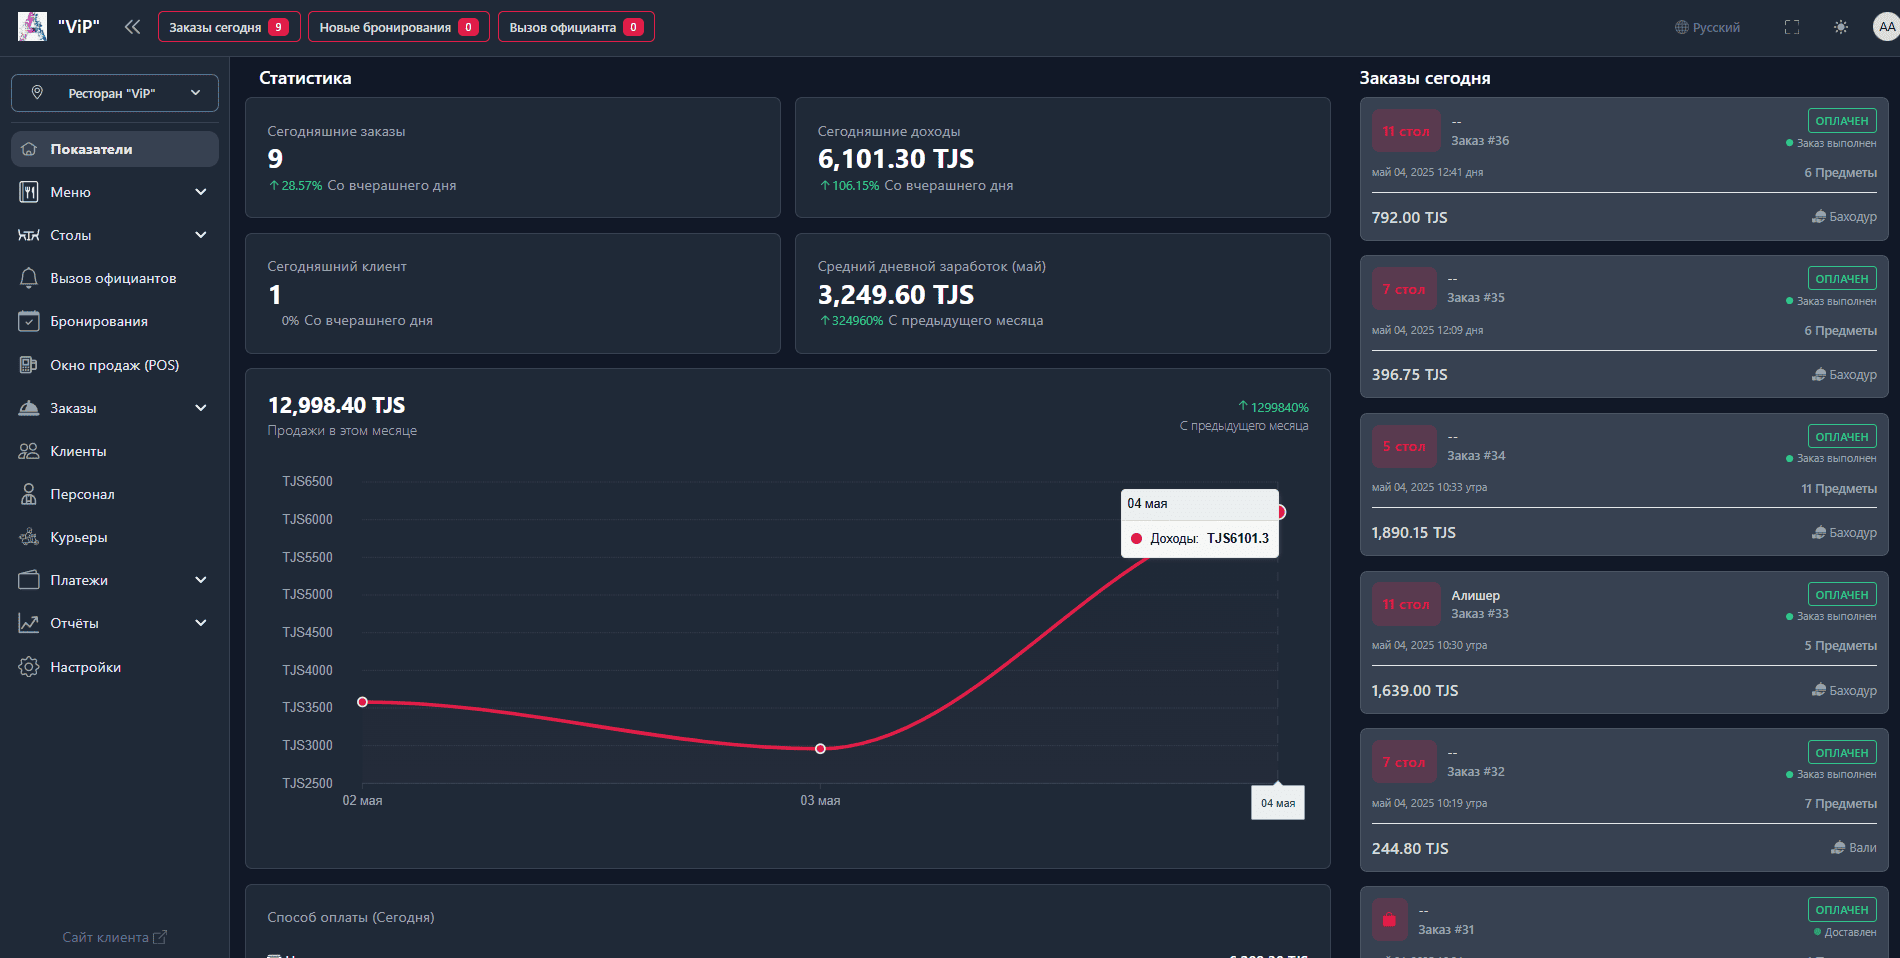The height and width of the screenshot is (958, 1900).
Task: Open Окно продаж (POS) menu item
Action: [115, 365]
